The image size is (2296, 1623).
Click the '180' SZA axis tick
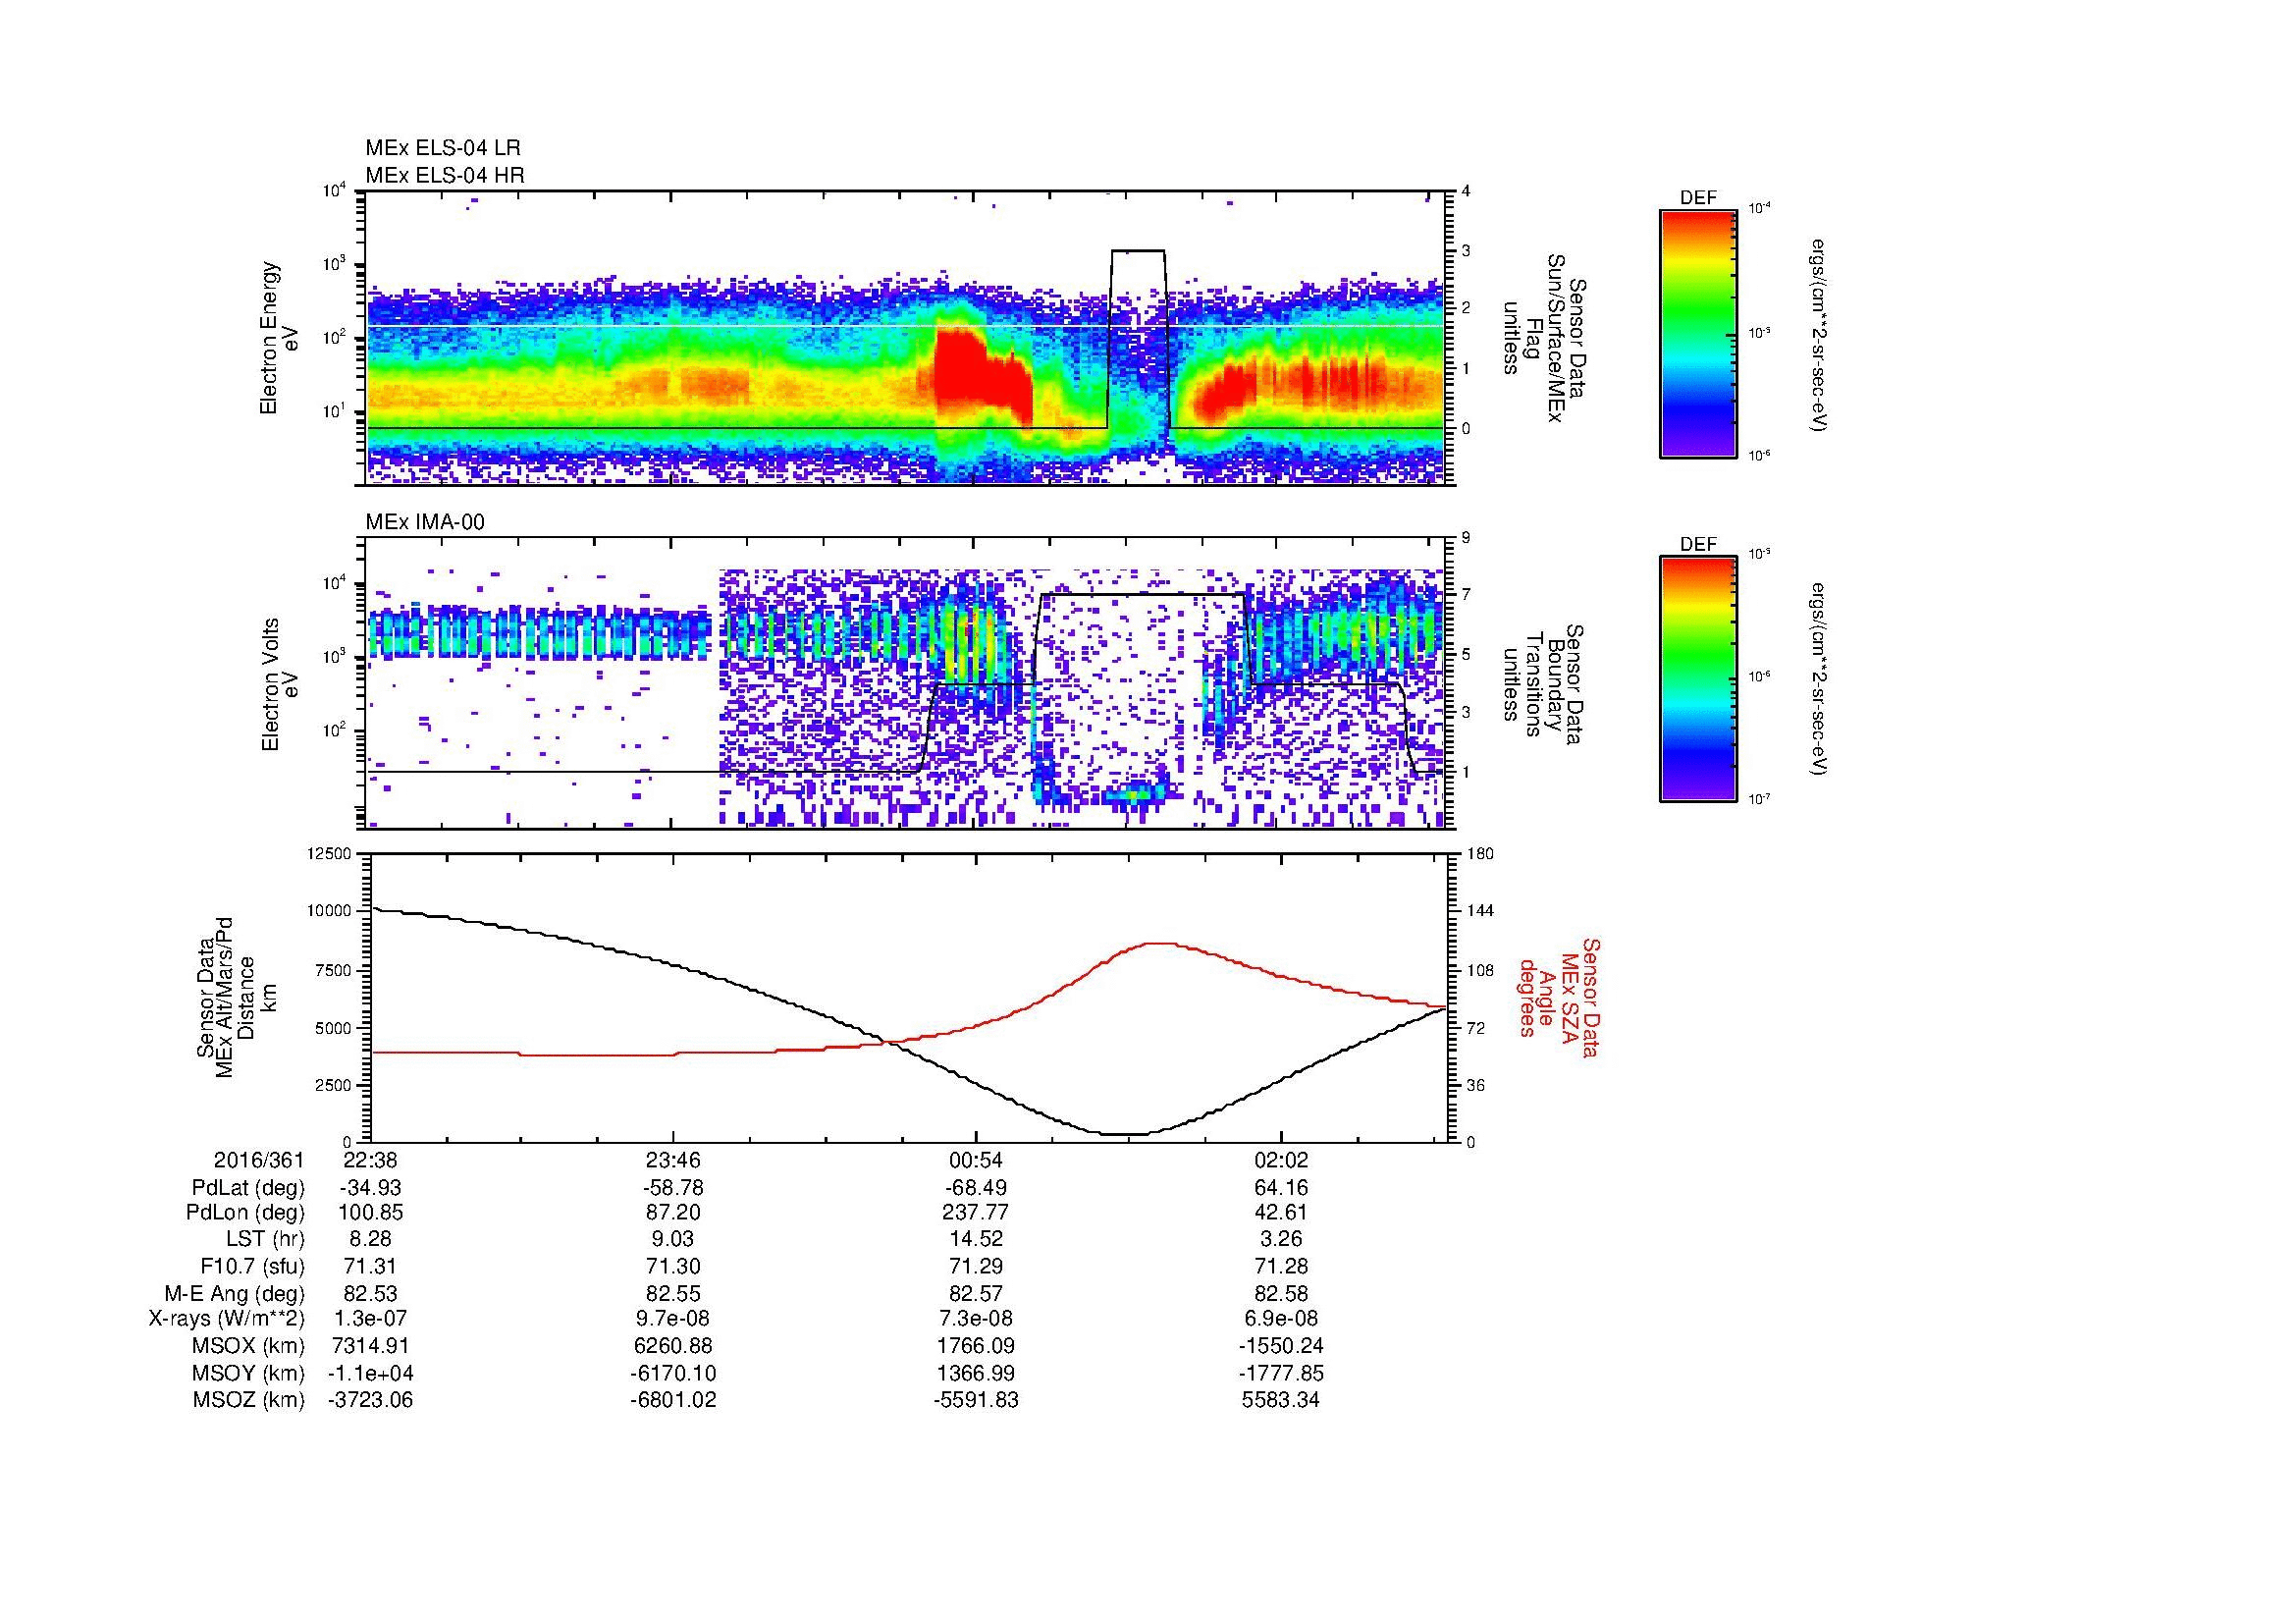point(1479,854)
